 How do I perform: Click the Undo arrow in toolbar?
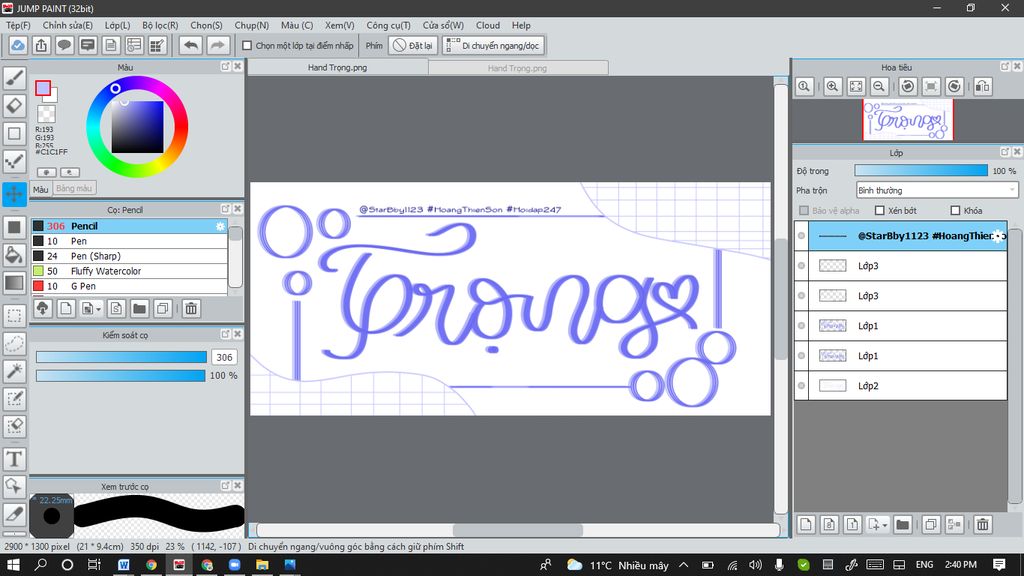(191, 46)
